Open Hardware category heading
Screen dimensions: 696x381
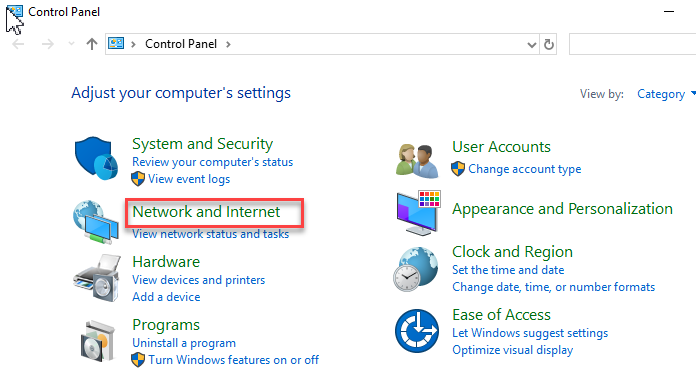pyautogui.click(x=166, y=262)
